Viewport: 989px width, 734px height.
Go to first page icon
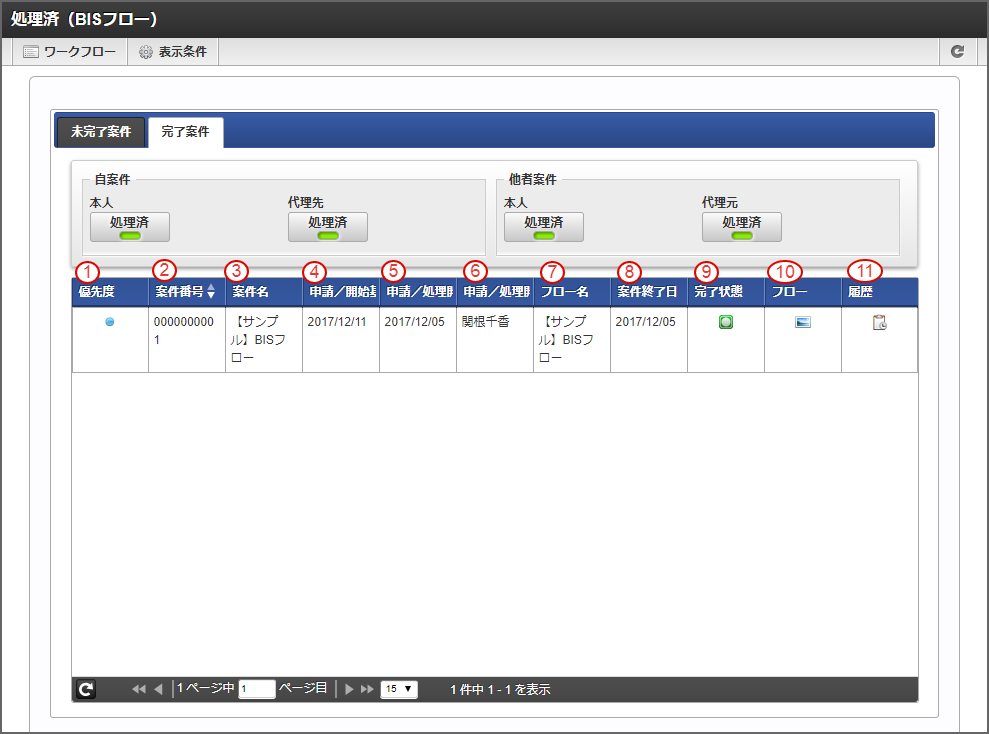pos(139,689)
